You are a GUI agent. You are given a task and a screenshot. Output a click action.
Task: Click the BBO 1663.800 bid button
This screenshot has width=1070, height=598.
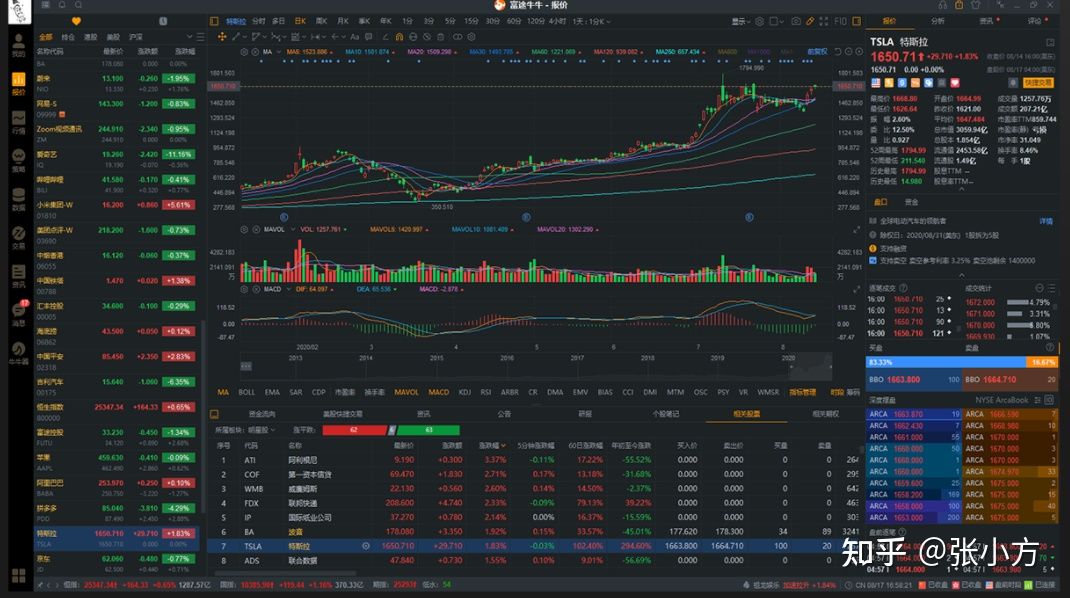point(914,379)
